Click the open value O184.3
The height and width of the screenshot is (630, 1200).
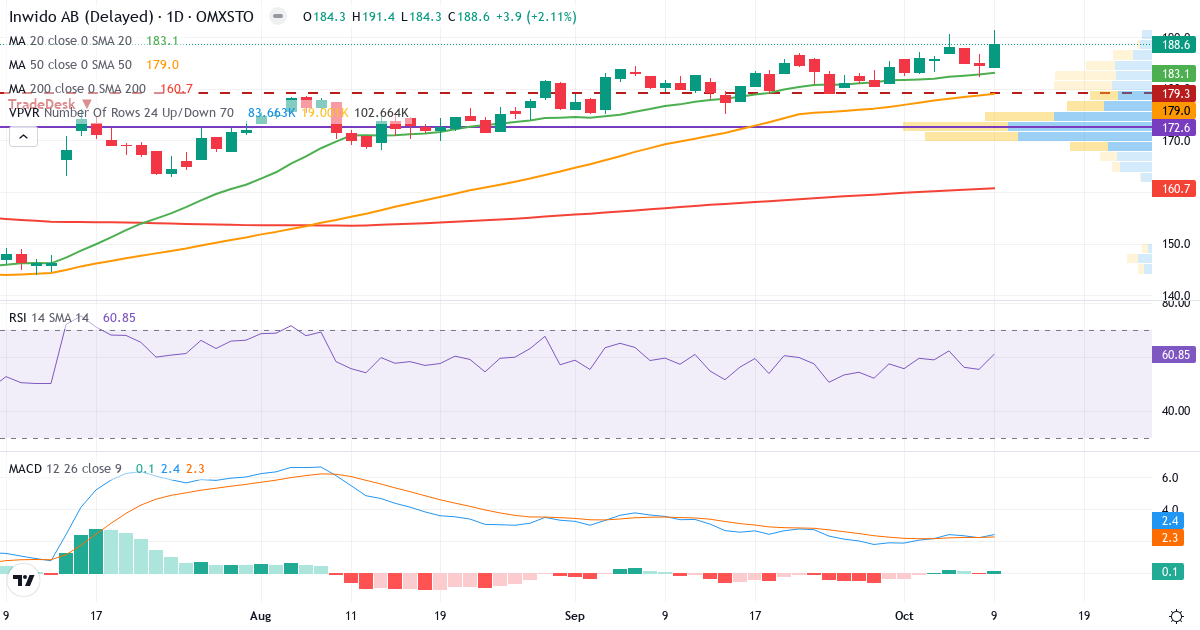[324, 17]
